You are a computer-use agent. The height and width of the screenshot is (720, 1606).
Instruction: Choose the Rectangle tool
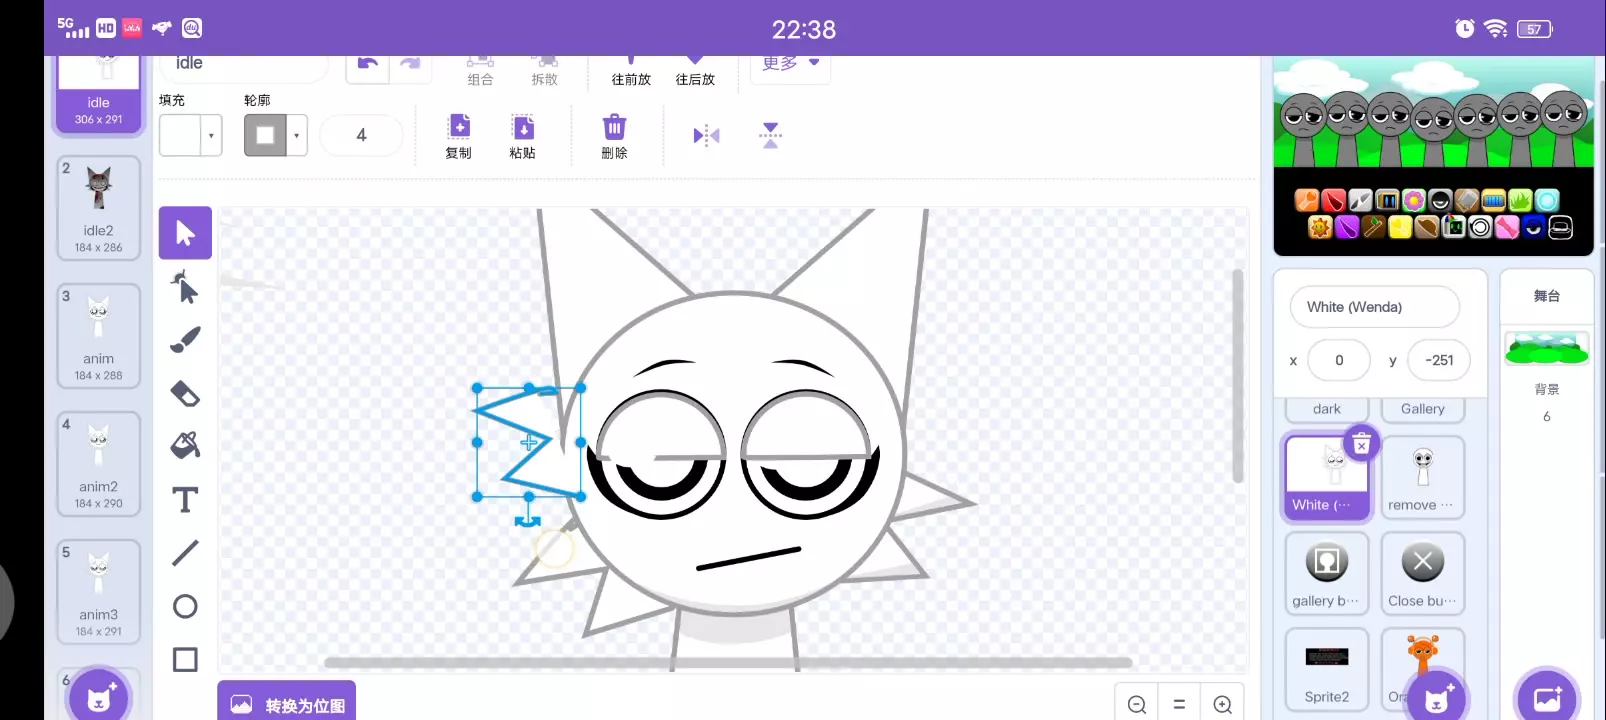[x=185, y=659]
